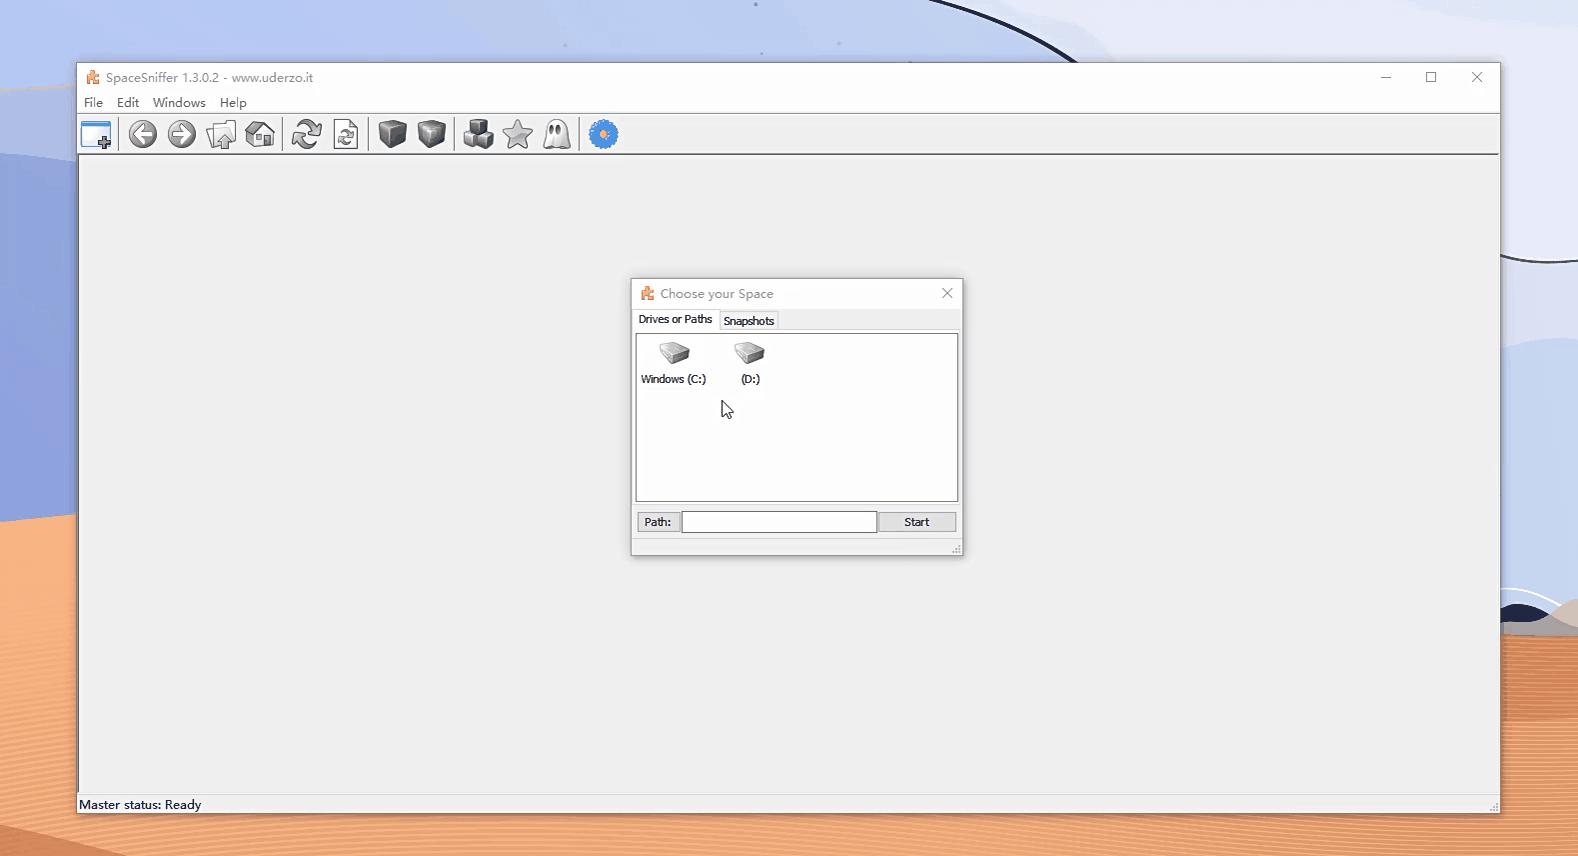Click the SpaceSniffer title bar app icon

(93, 77)
